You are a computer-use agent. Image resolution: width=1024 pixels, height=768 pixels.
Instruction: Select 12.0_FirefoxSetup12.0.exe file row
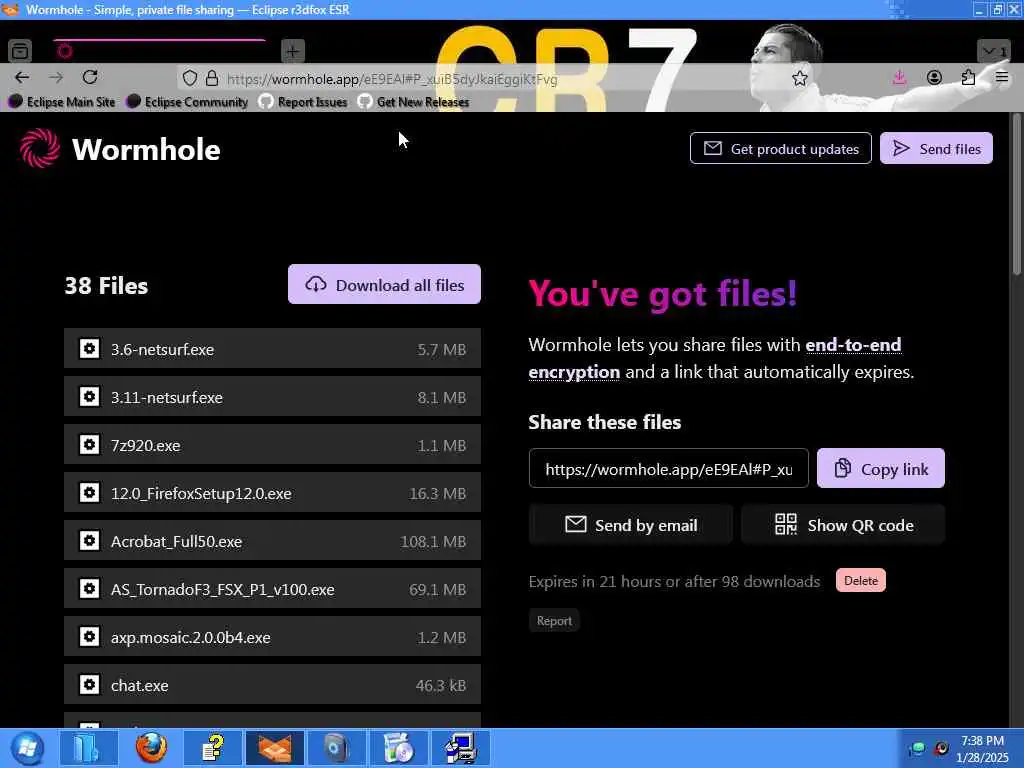272,492
